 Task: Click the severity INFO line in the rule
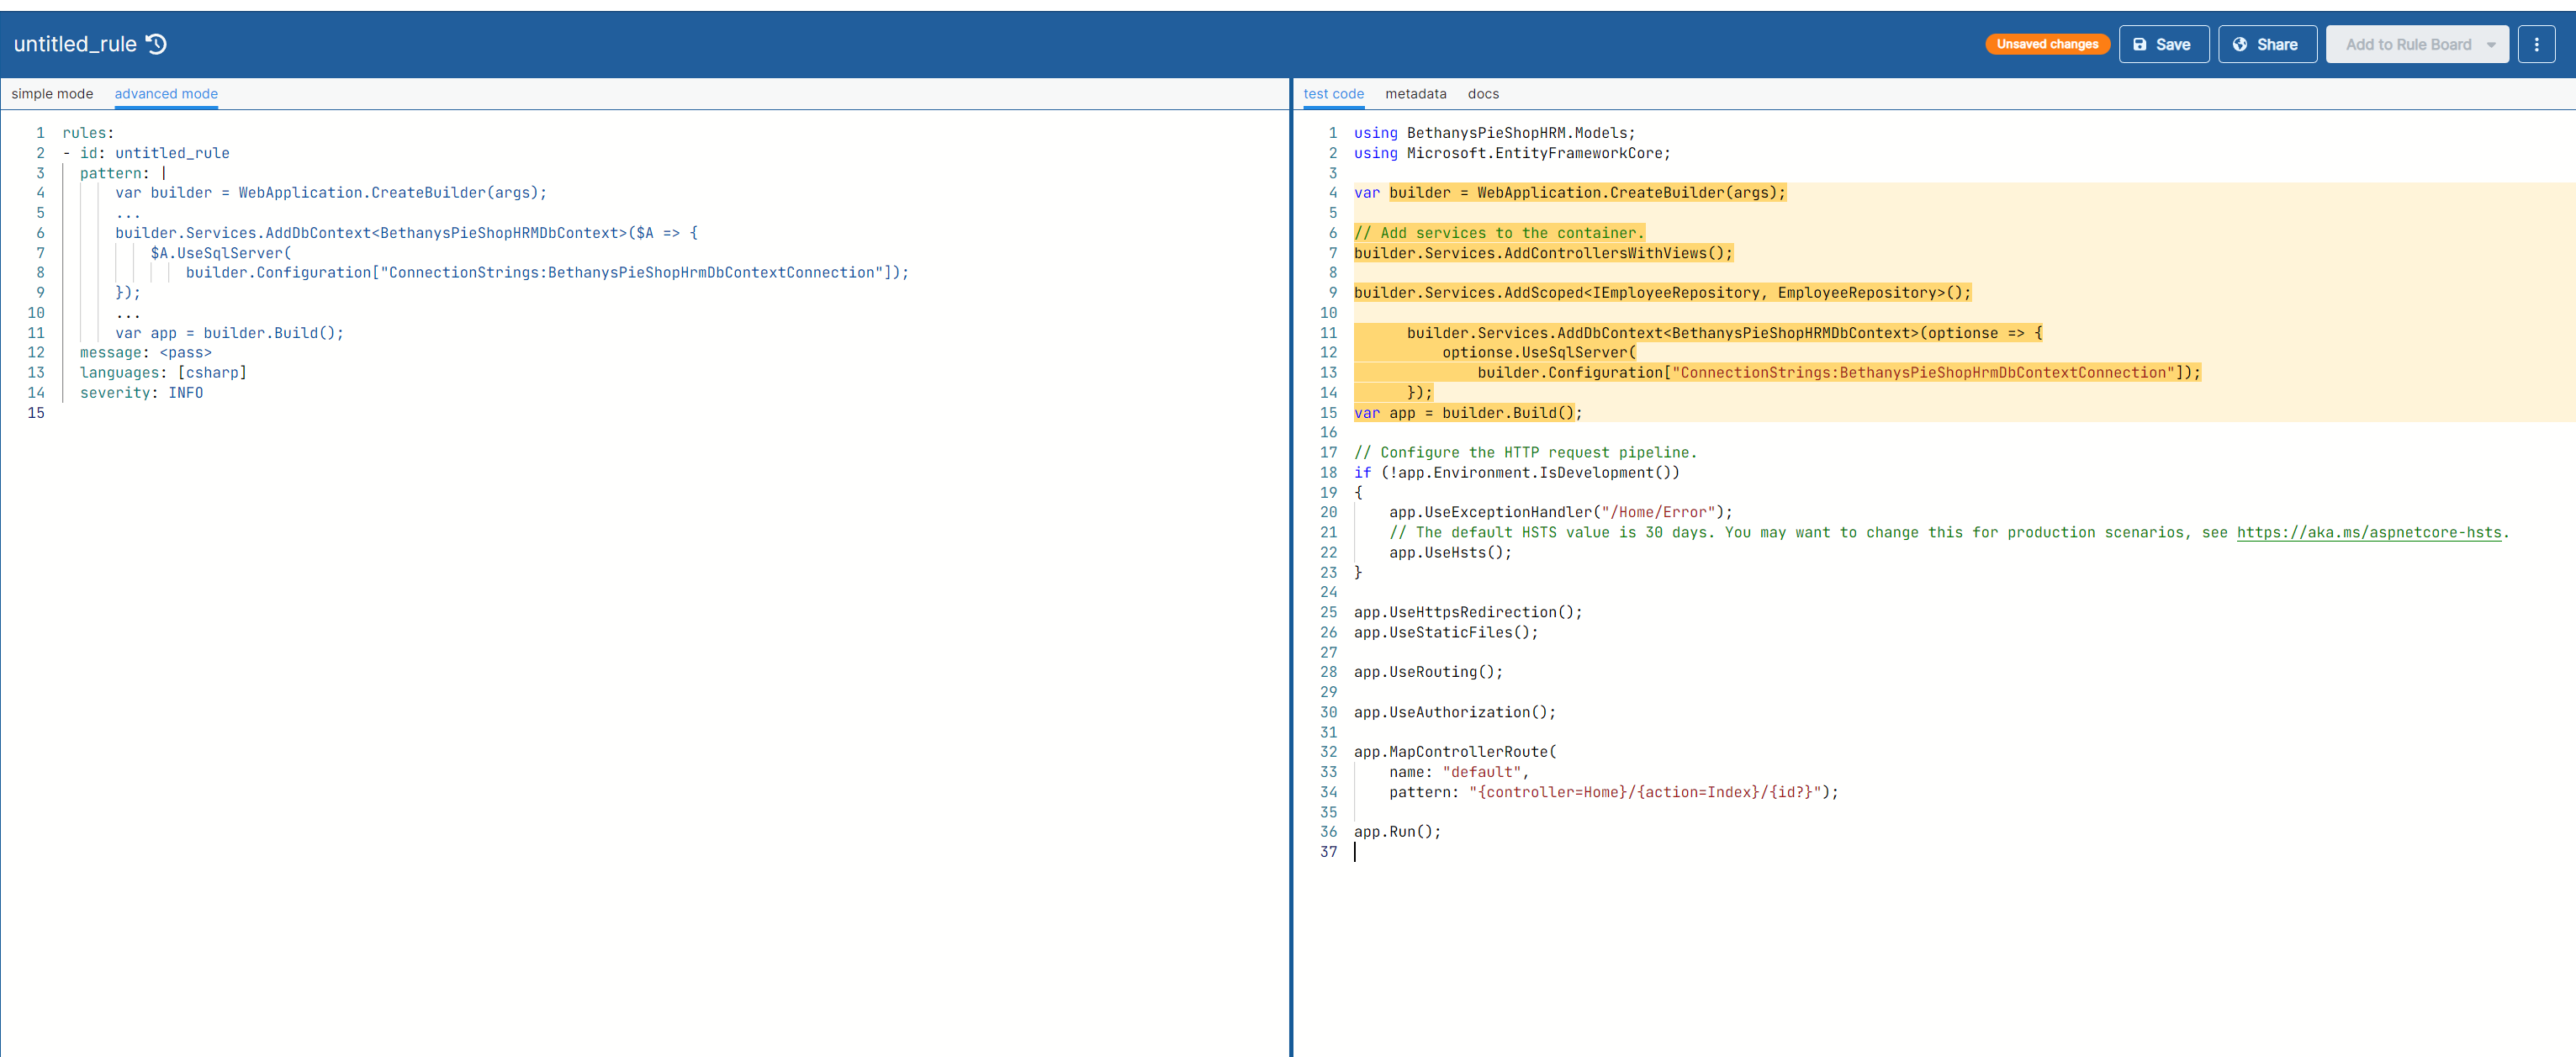coord(140,392)
